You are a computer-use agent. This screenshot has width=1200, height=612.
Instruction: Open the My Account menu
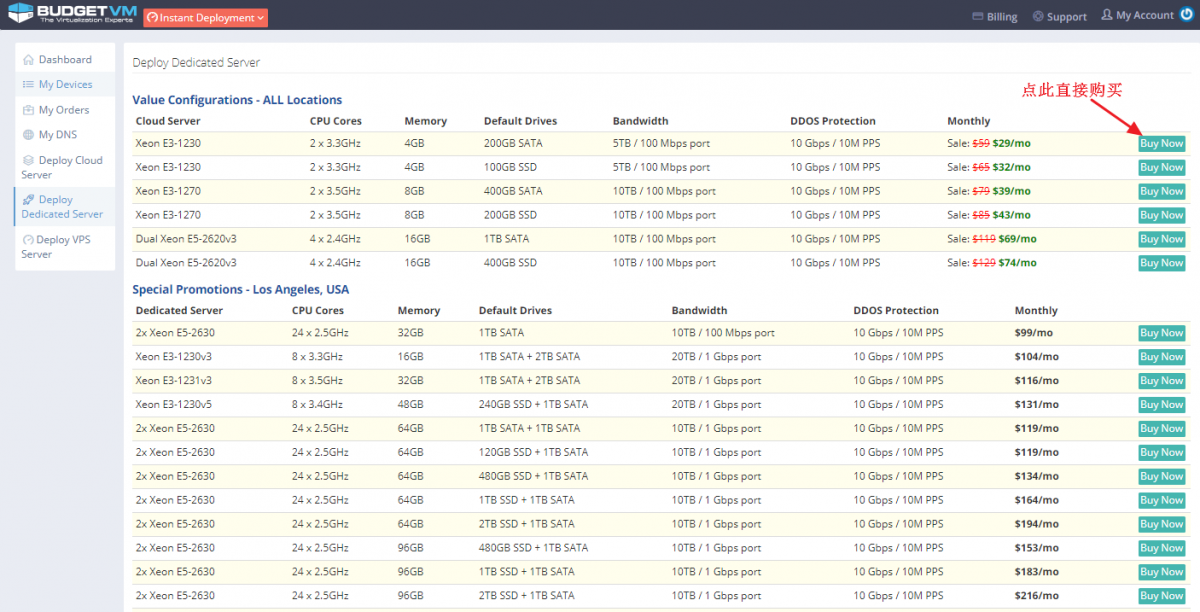pyautogui.click(x=1137, y=16)
